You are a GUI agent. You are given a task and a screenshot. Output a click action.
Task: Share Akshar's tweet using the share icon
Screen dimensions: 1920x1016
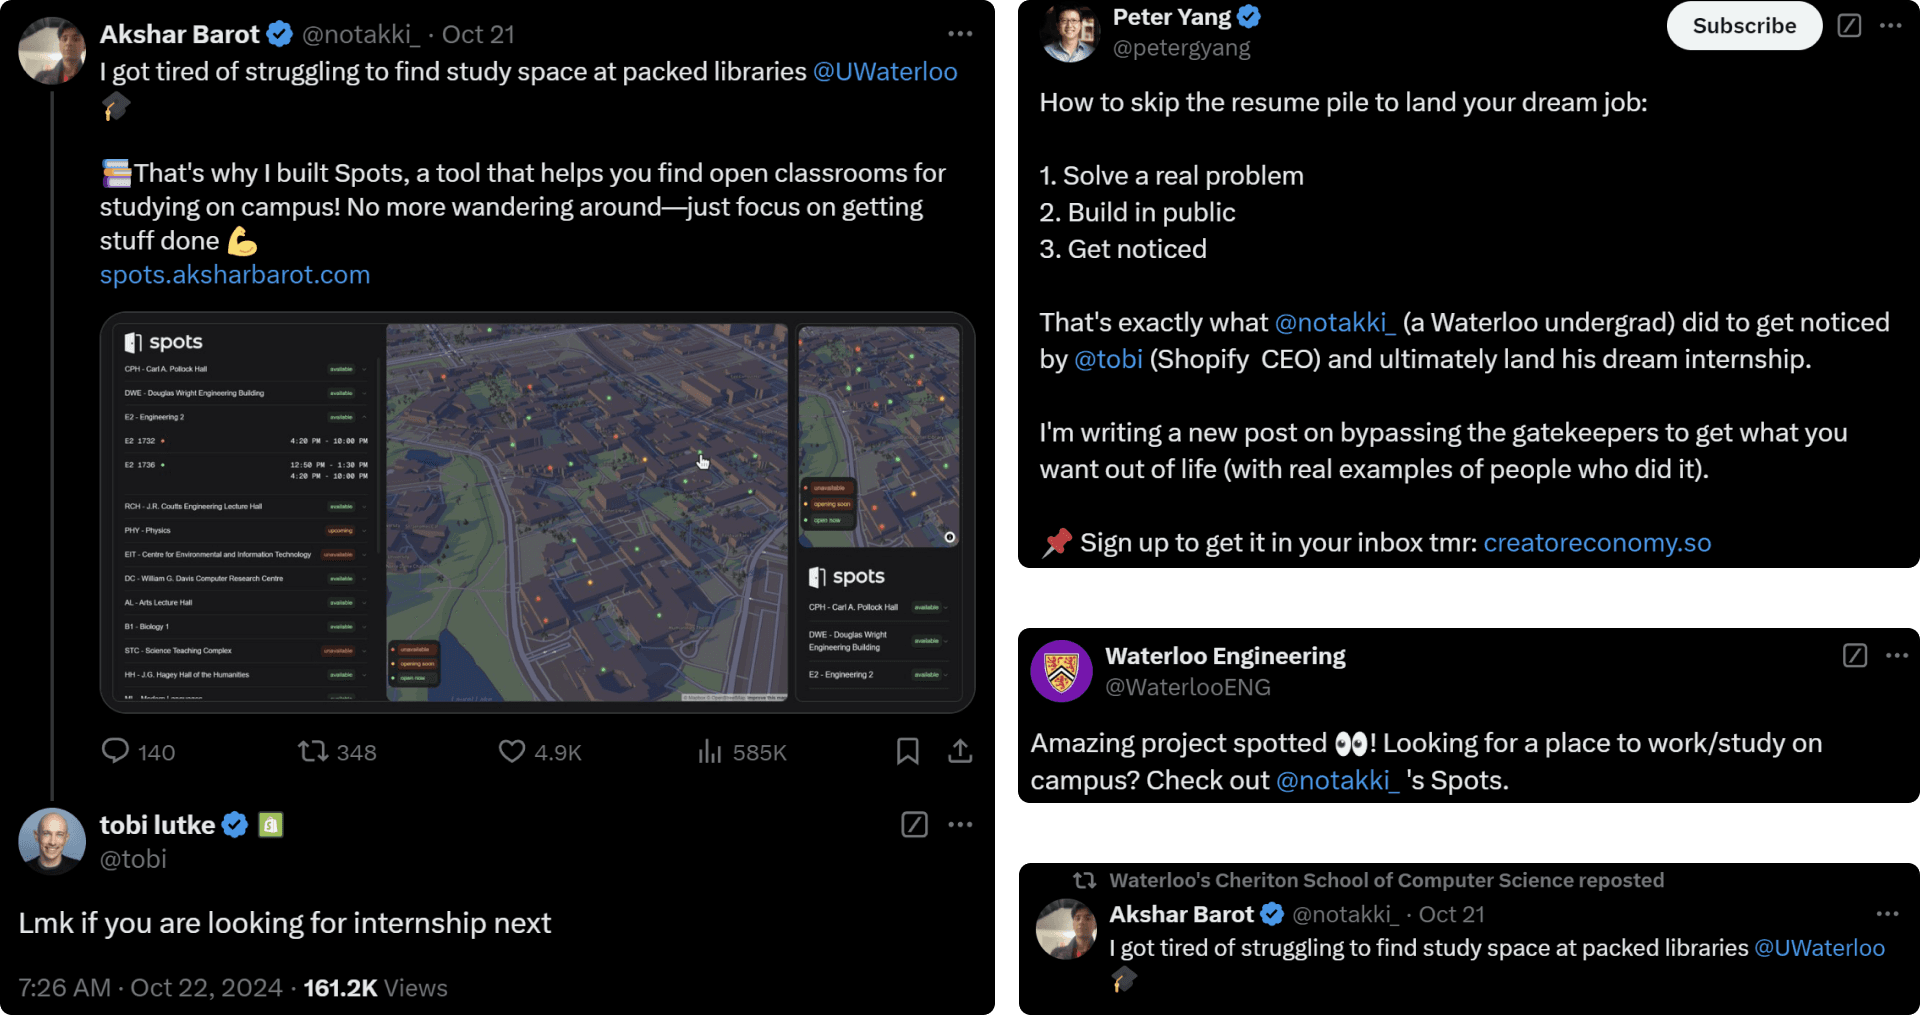click(959, 751)
